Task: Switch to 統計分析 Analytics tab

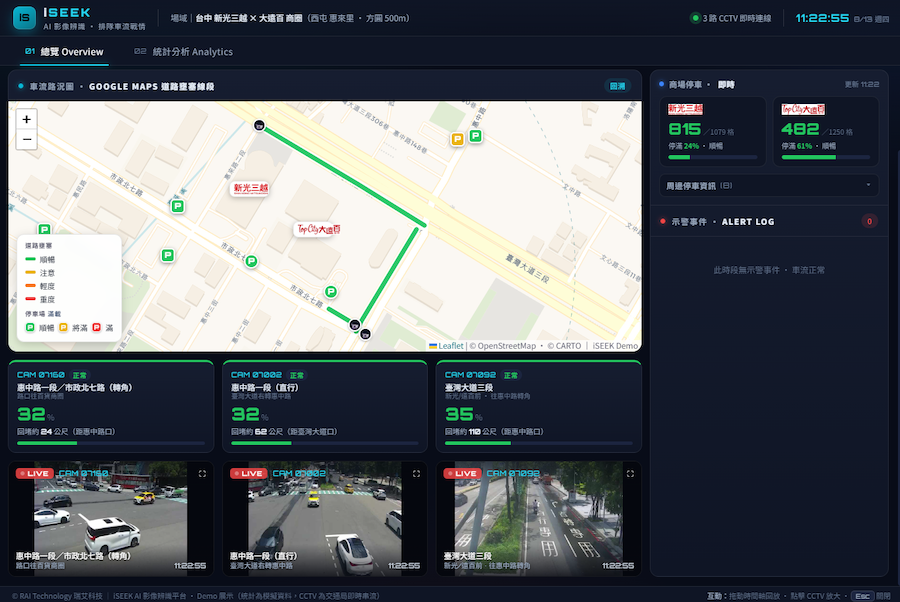Action: (x=184, y=52)
